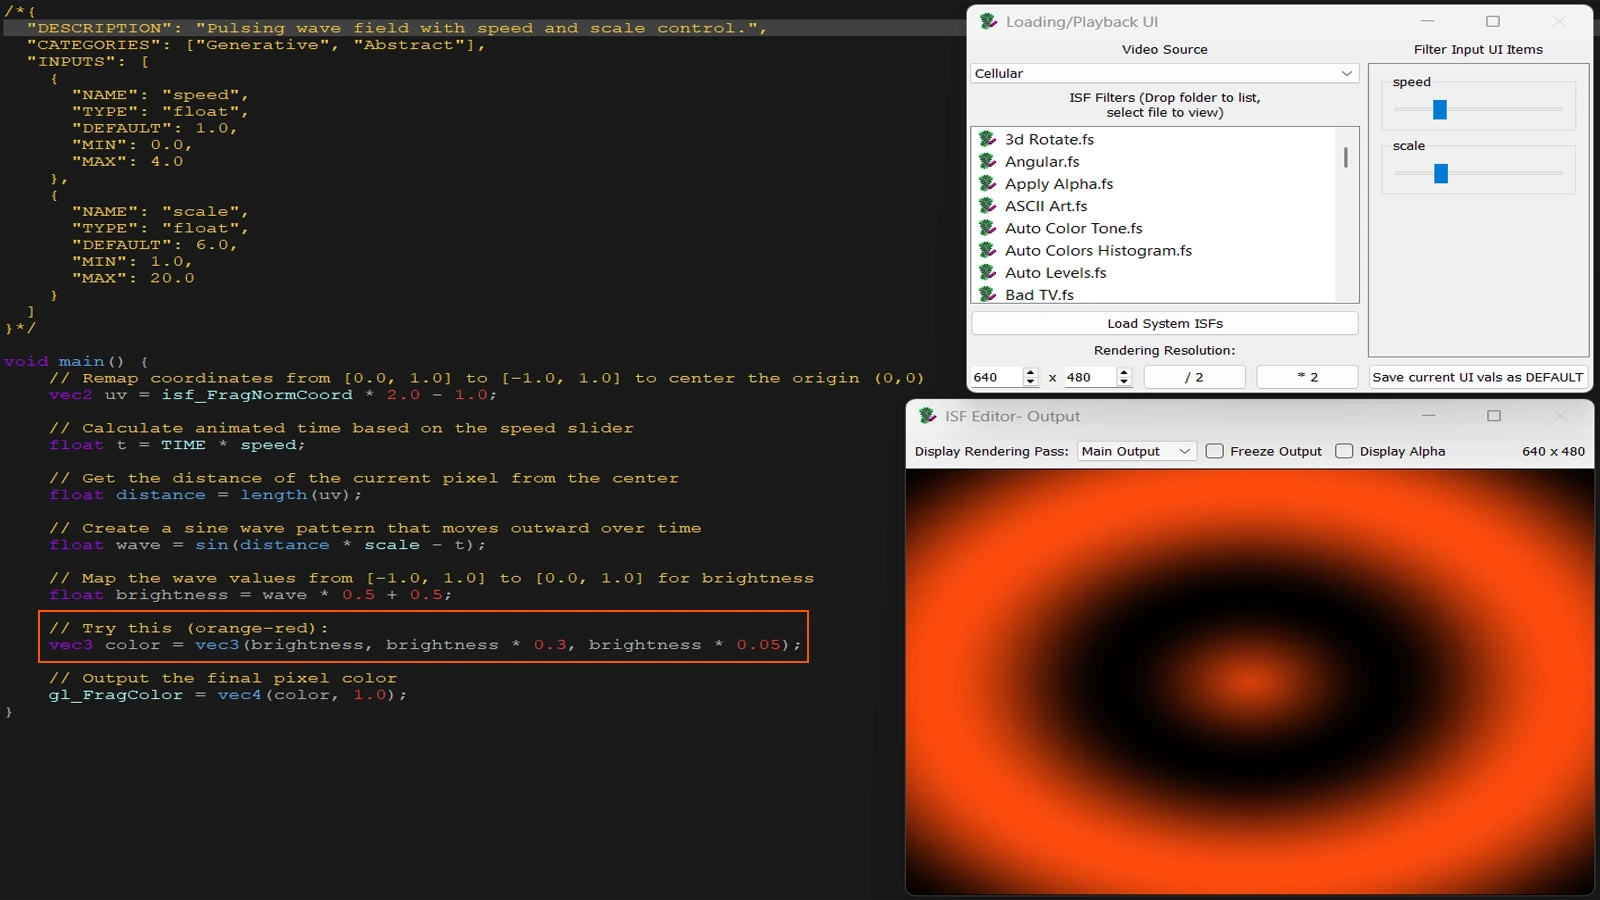The image size is (1600, 900).
Task: Click the Auto Colors Histogram.fs file icon
Action: coord(988,250)
